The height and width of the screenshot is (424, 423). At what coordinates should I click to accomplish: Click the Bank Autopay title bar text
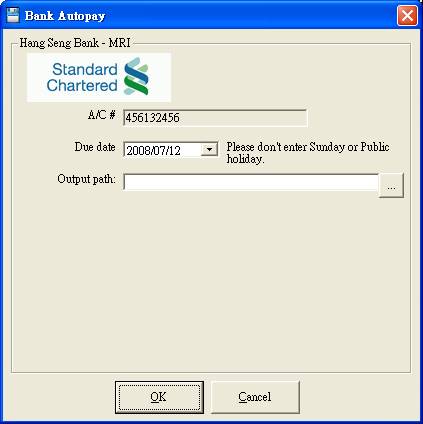point(65,16)
